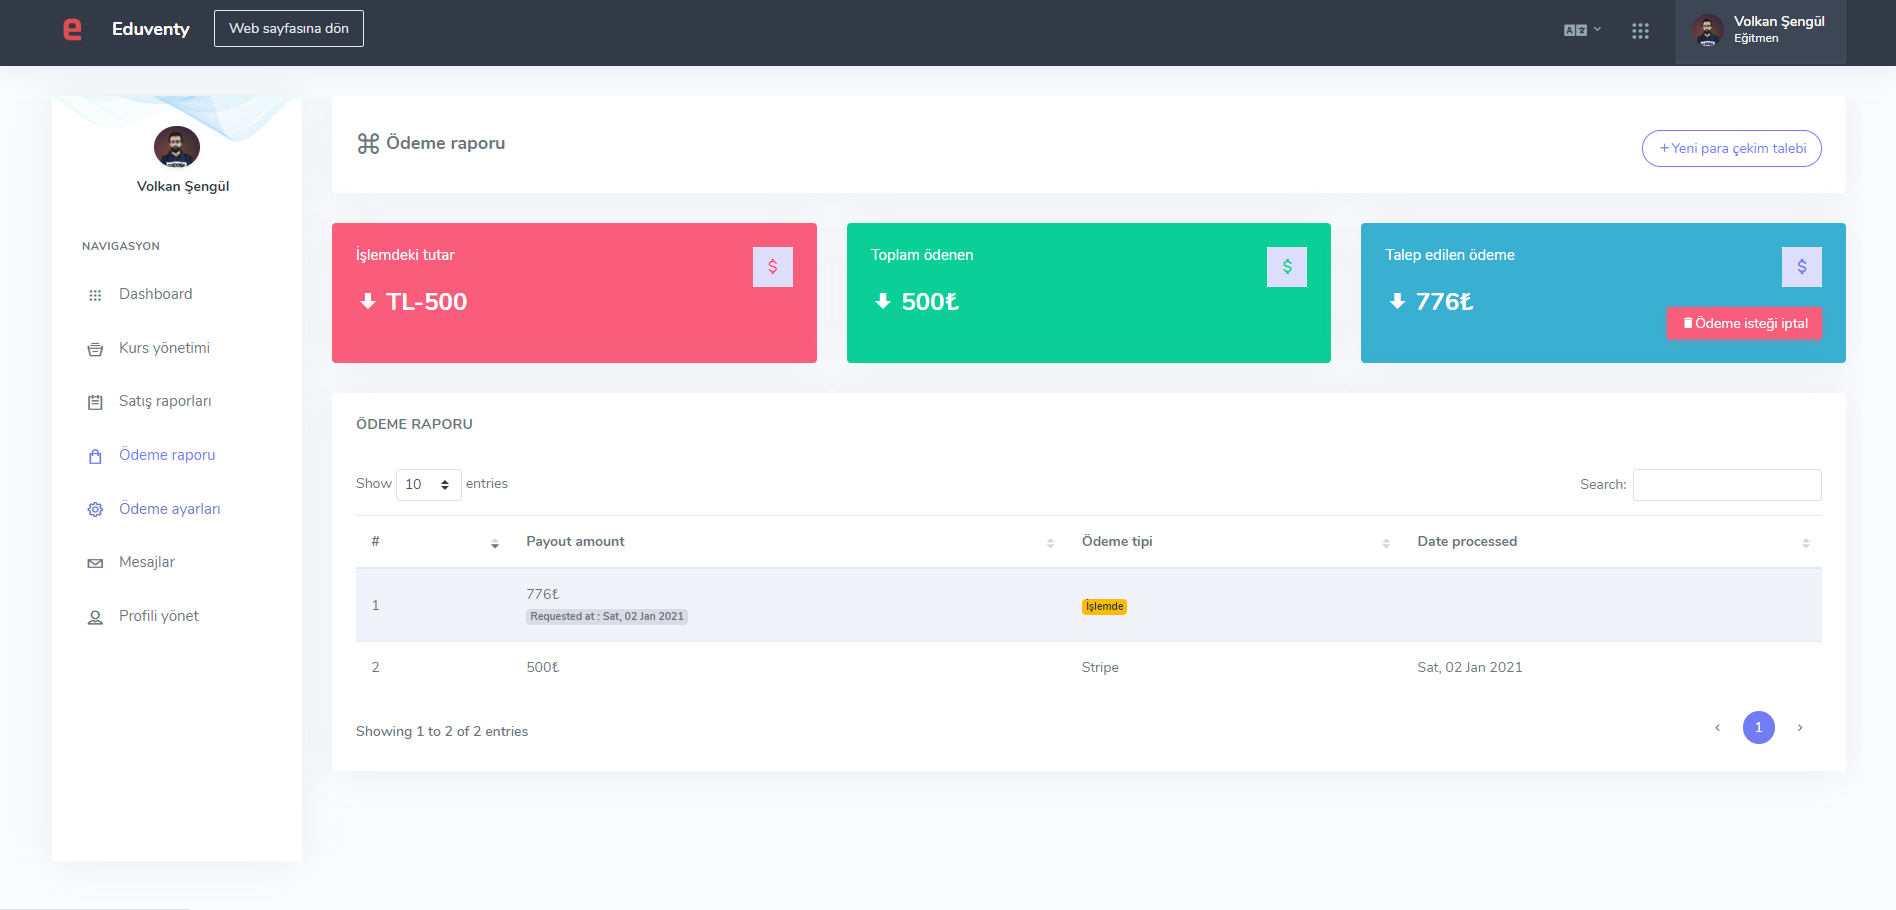The height and width of the screenshot is (910, 1896).
Task: Open the apps grid icon in header
Action: (1640, 31)
